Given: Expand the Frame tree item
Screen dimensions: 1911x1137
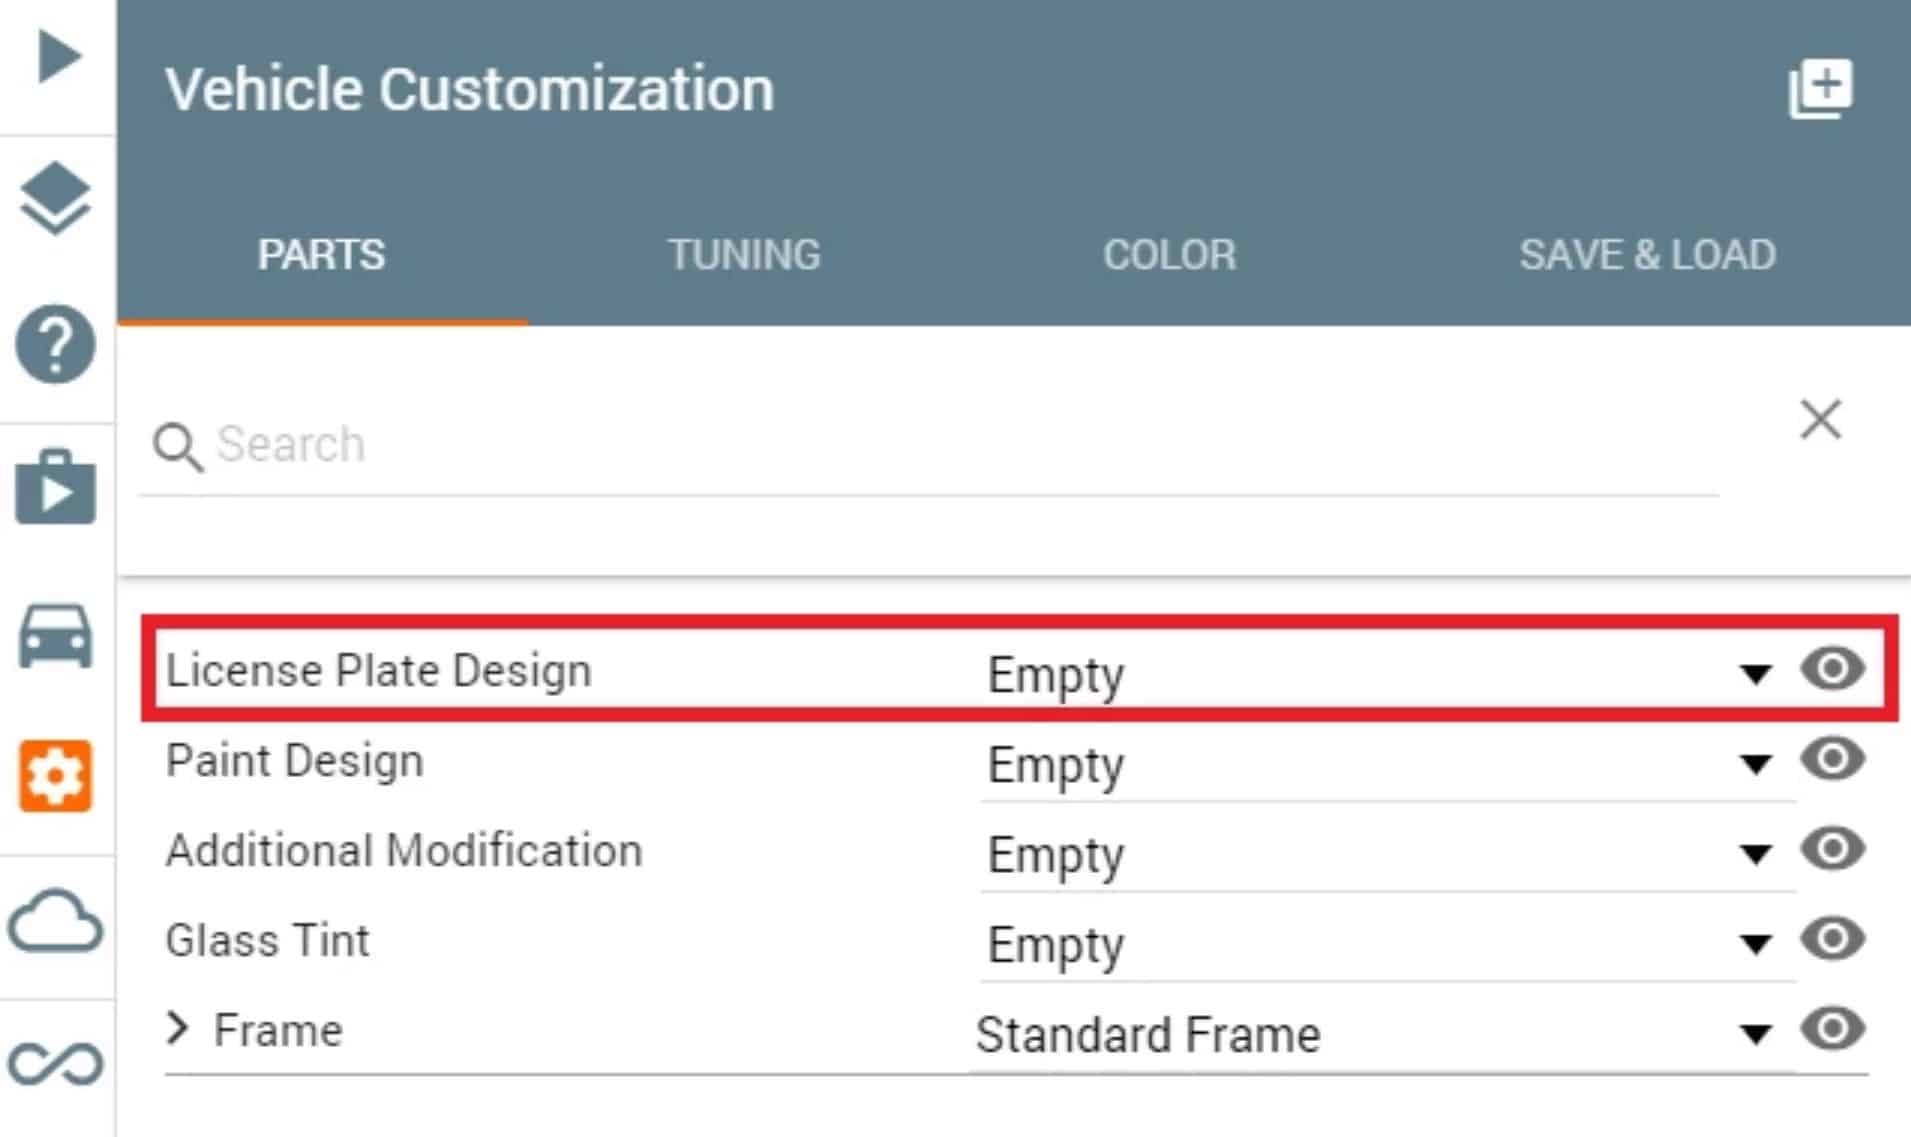Looking at the screenshot, I should (x=178, y=1028).
